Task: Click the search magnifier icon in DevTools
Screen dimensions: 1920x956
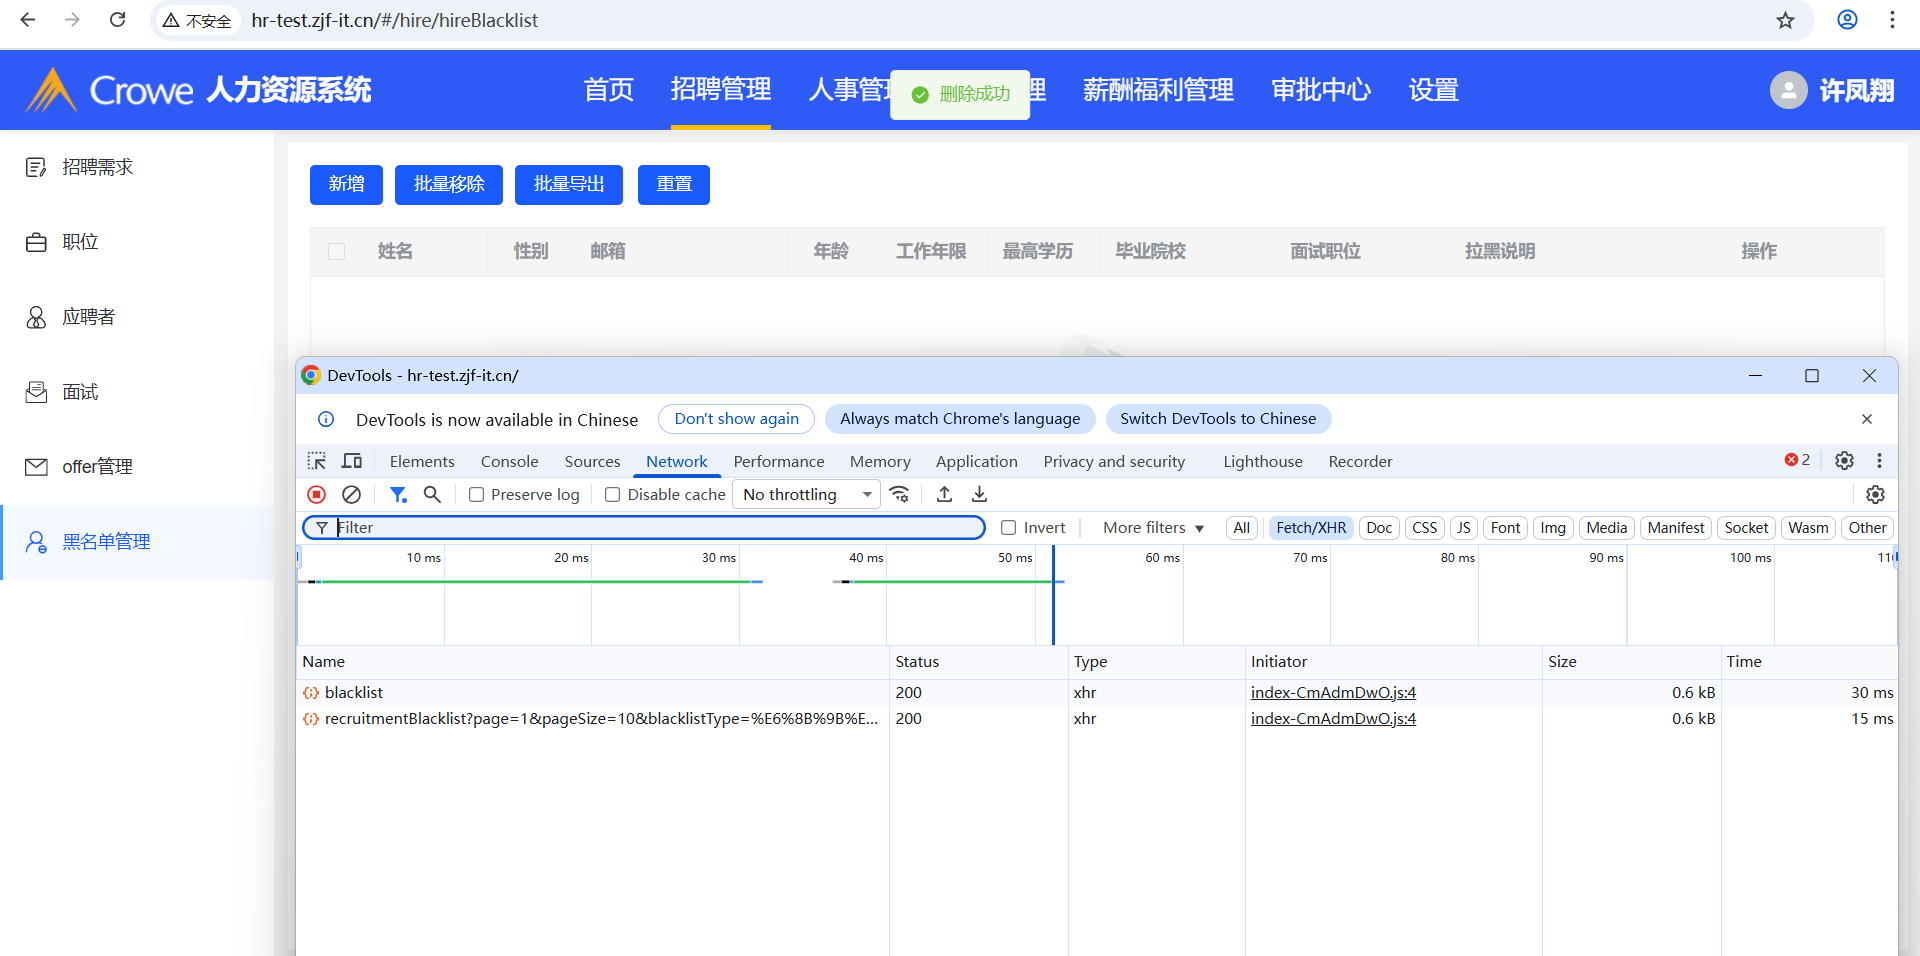Action: point(432,494)
